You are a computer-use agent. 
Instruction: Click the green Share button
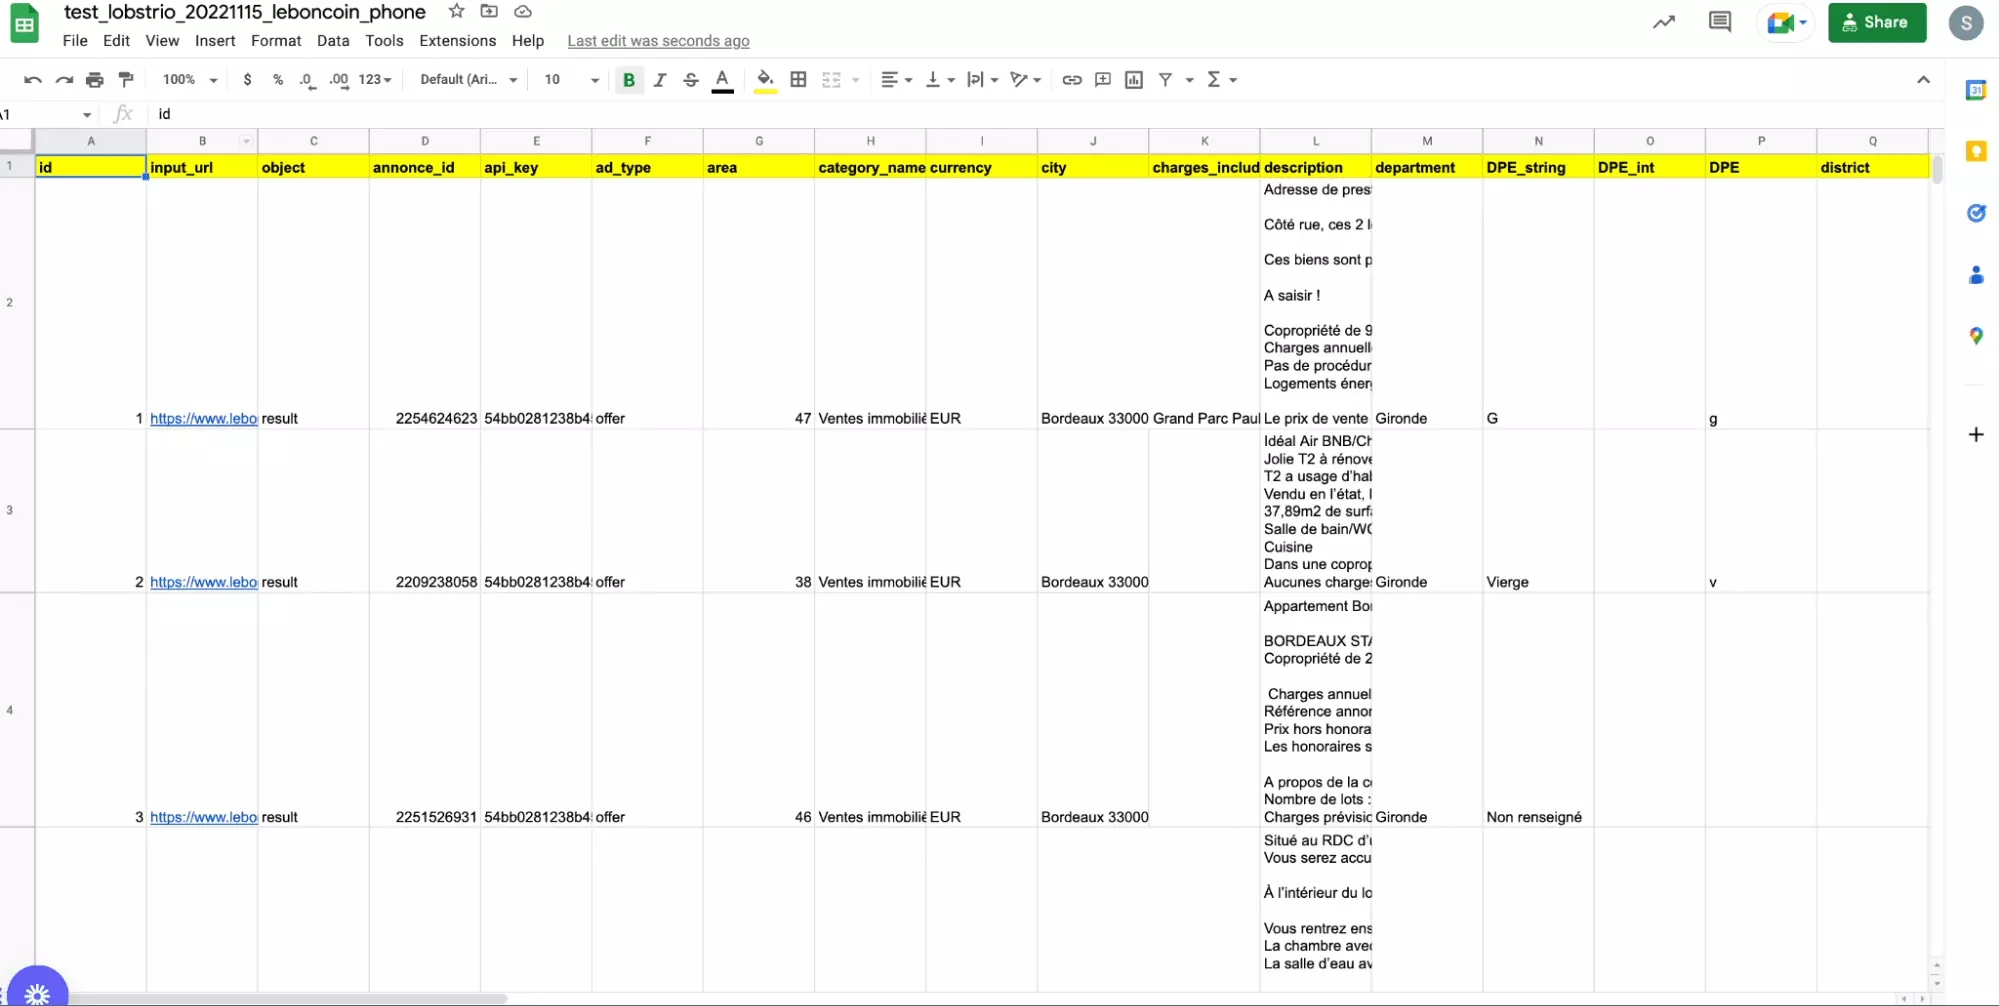click(x=1876, y=22)
